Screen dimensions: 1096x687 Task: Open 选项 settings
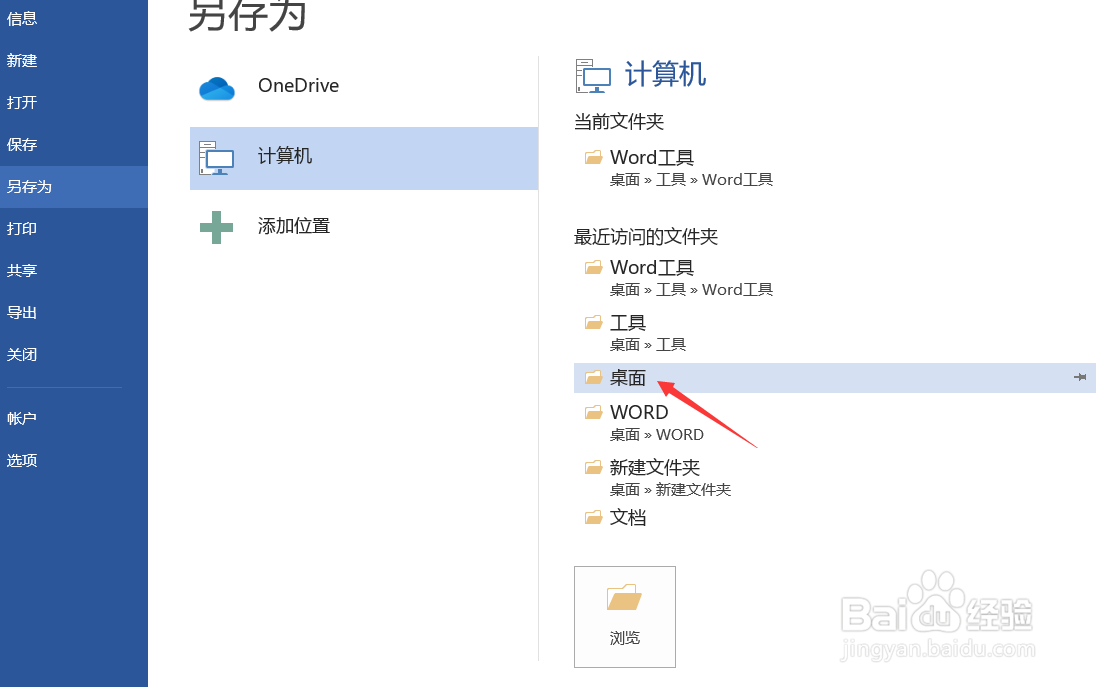click(x=22, y=460)
